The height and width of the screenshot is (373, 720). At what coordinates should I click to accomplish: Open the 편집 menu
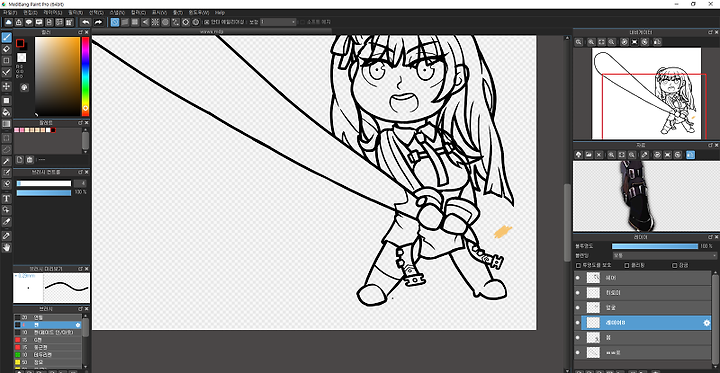click(x=30, y=13)
